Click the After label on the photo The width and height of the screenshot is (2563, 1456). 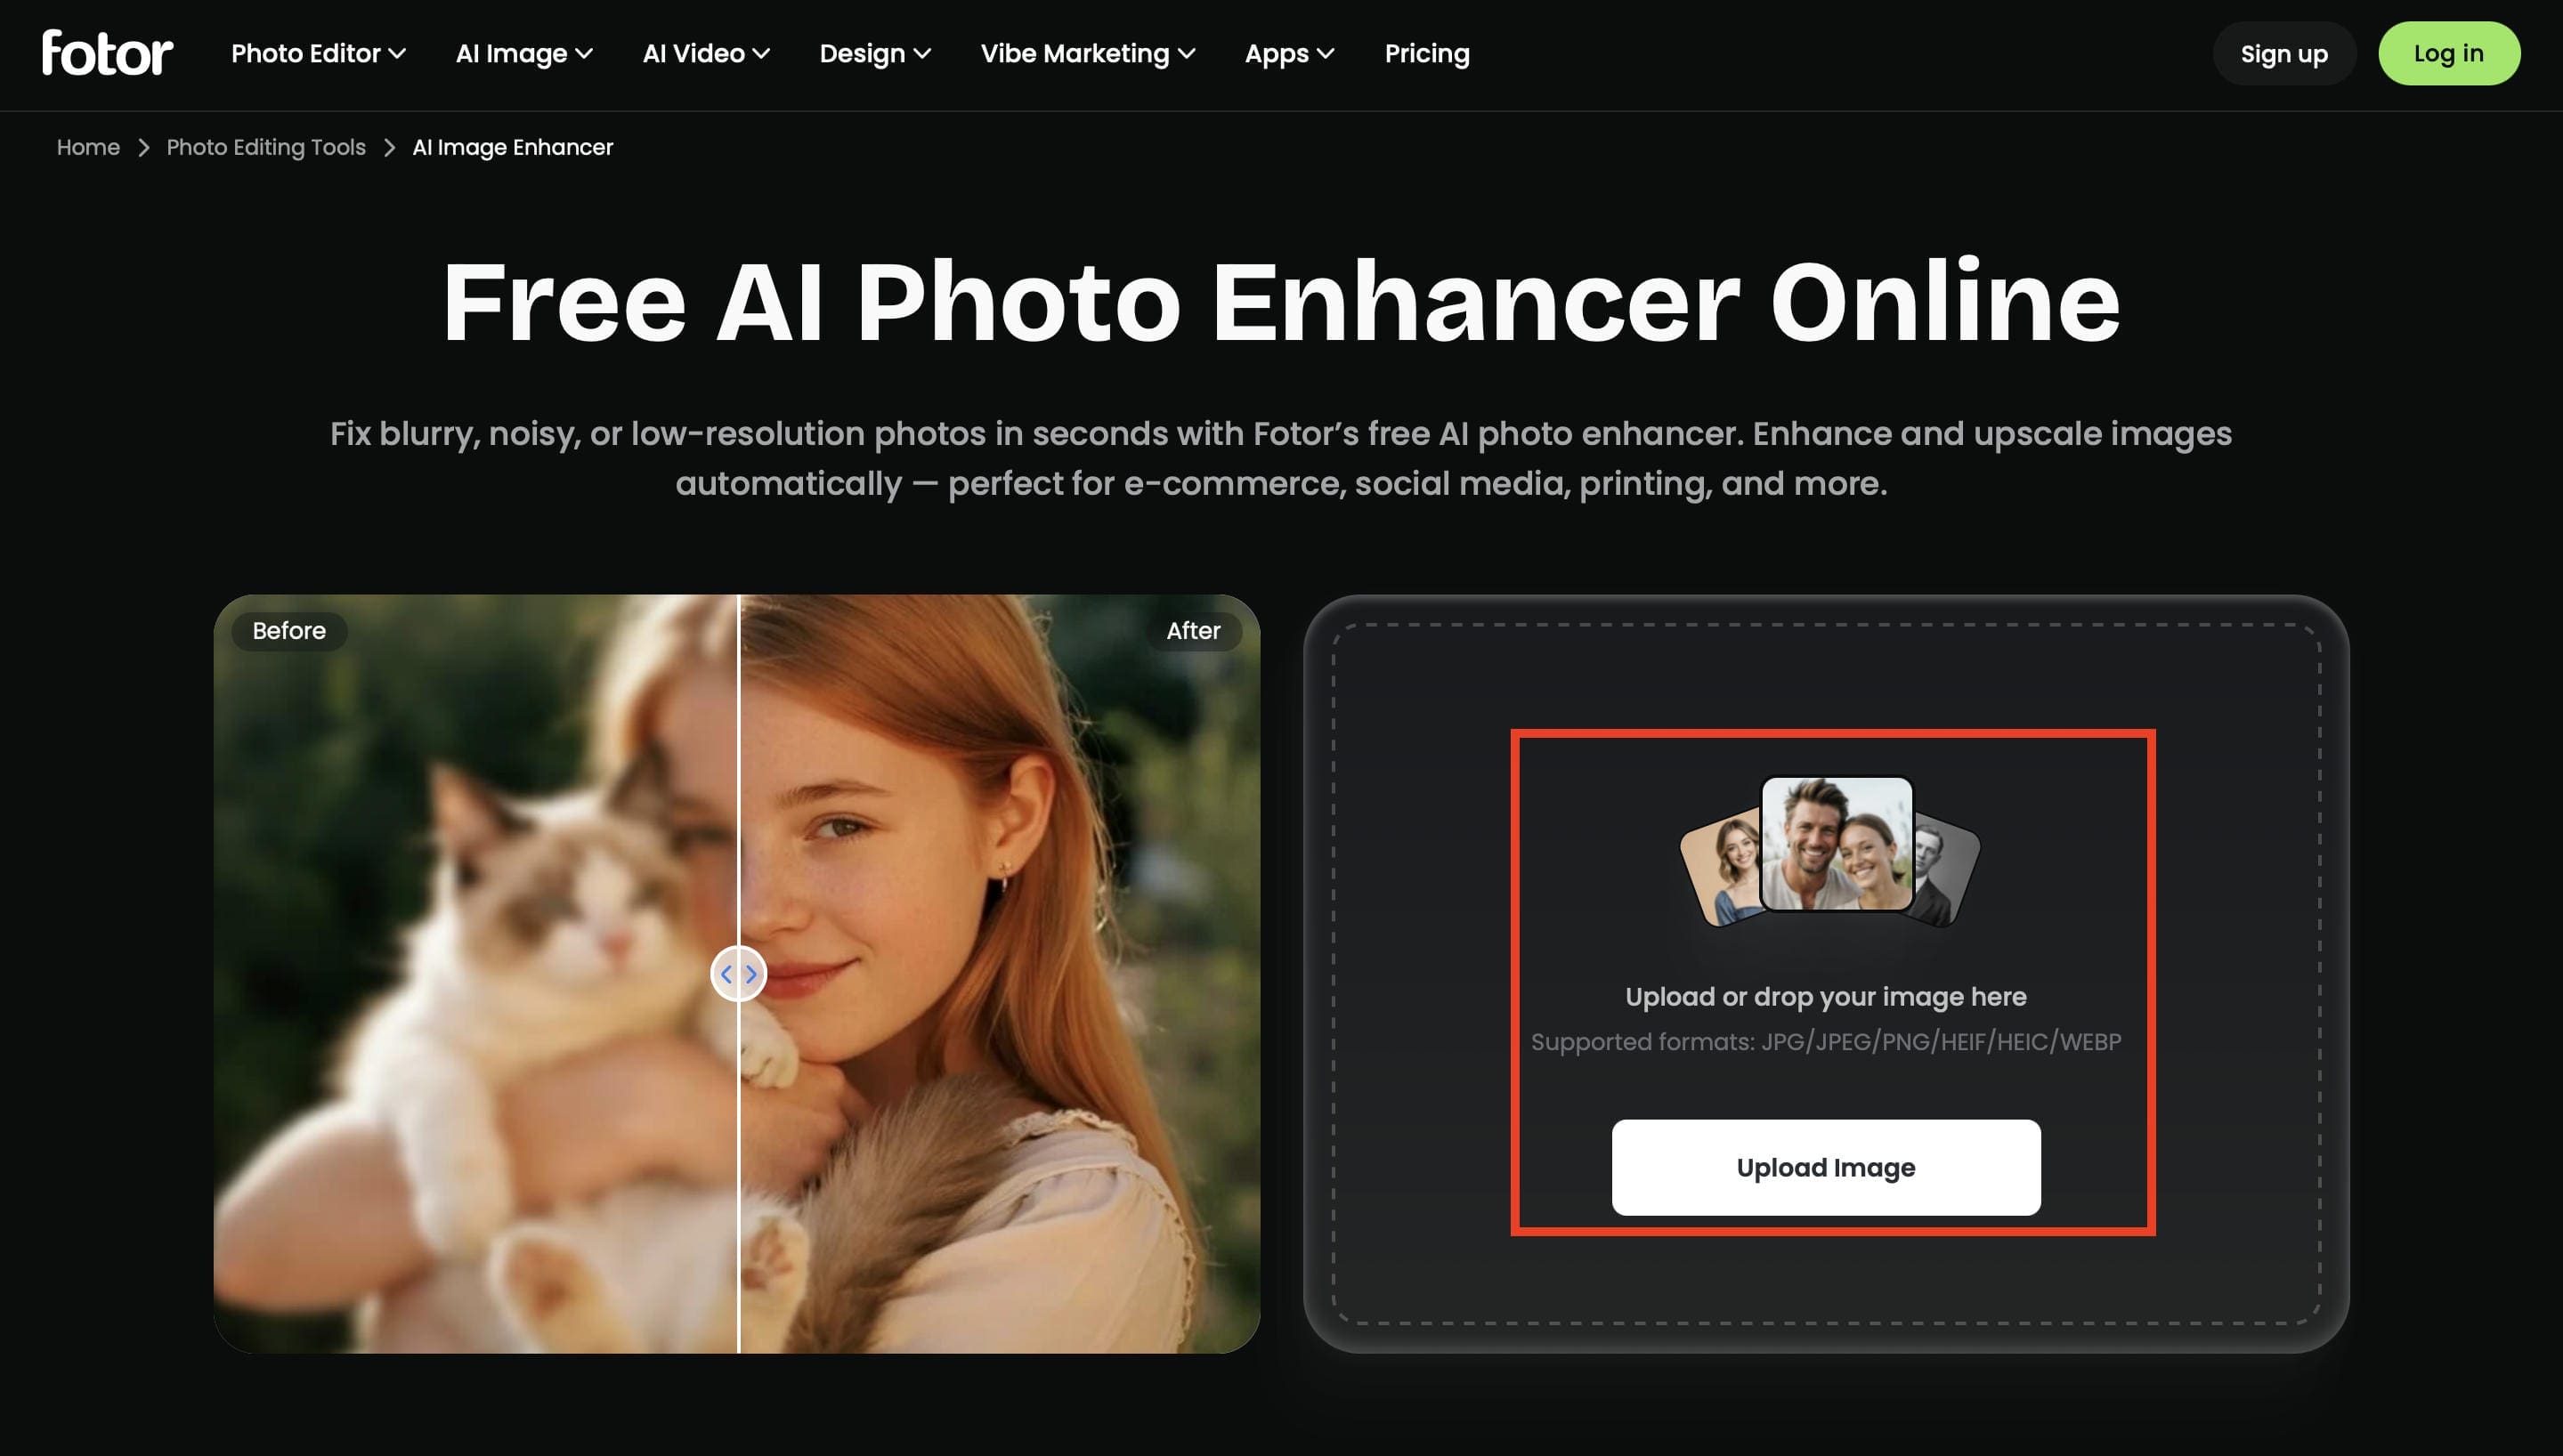click(1193, 631)
